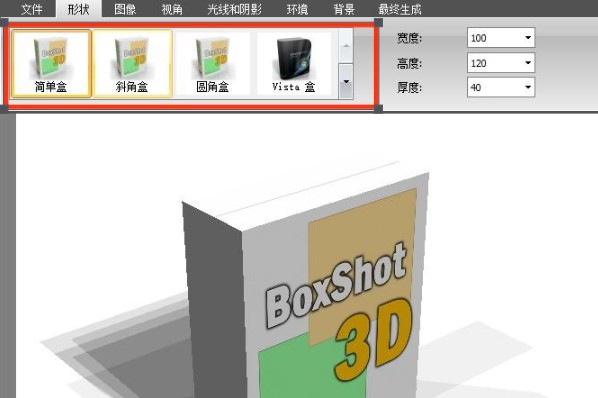Open the 背景 tab
The width and height of the screenshot is (598, 398).
(x=344, y=9)
